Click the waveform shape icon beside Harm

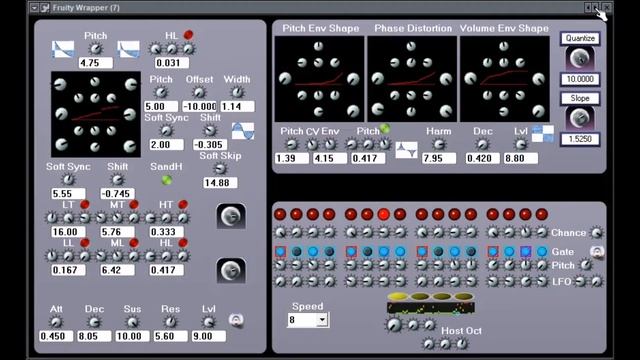click(x=407, y=150)
